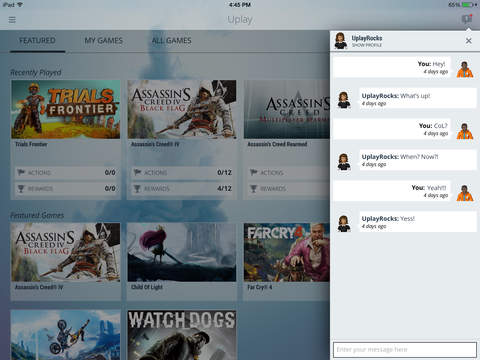Focus the 'Enter your message here' field
The image size is (480, 360).
point(405,350)
